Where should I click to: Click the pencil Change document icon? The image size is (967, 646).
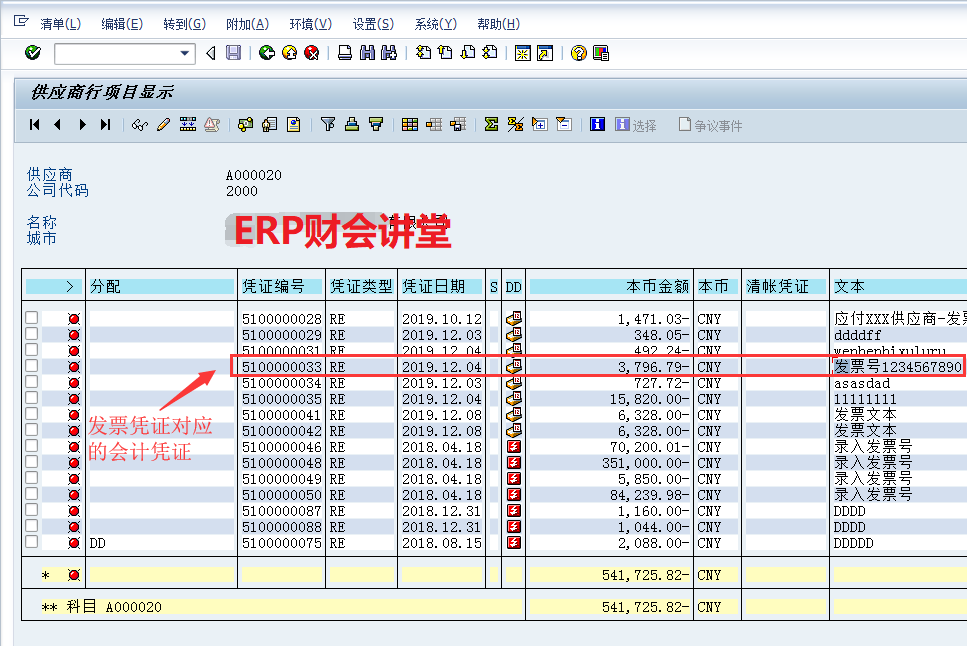point(163,125)
